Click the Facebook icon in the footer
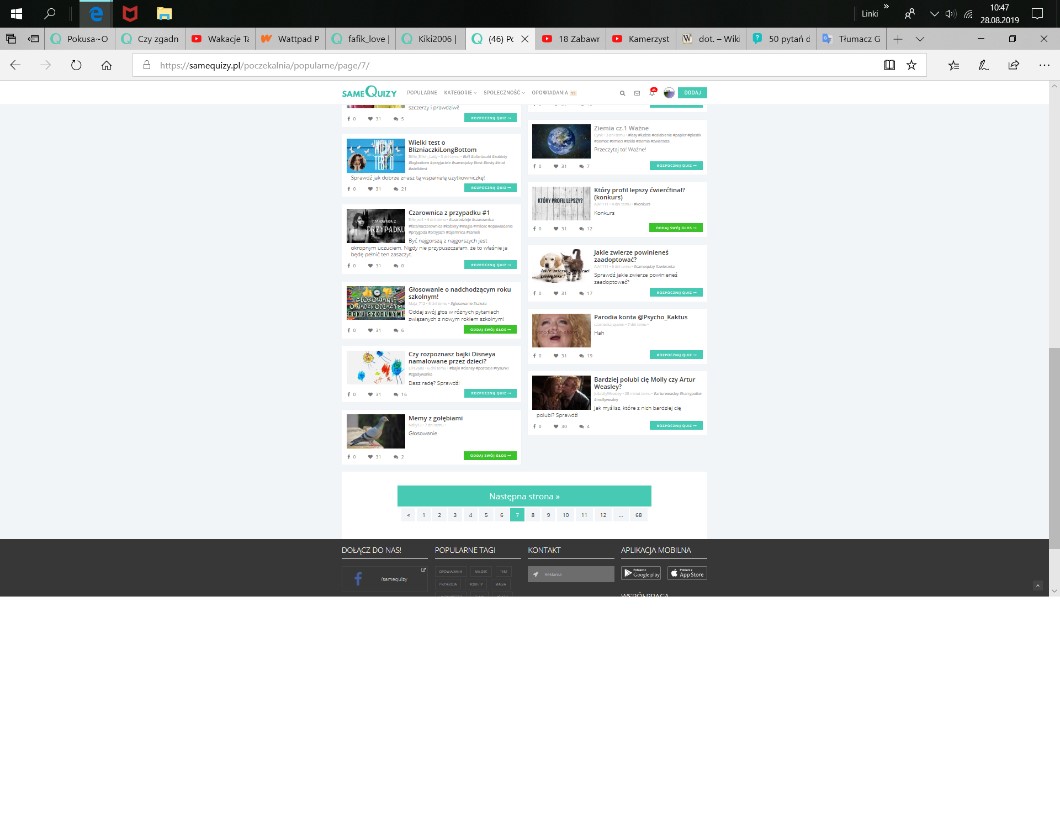 click(358, 579)
